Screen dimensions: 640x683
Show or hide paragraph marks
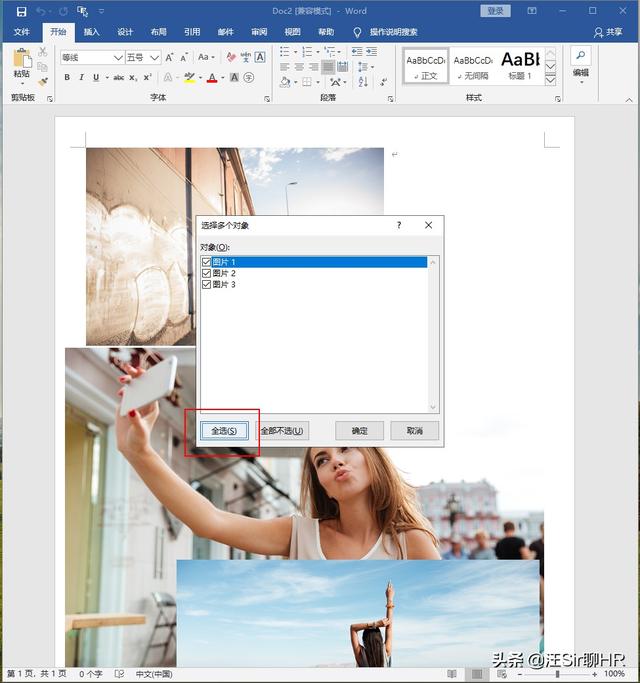383,81
